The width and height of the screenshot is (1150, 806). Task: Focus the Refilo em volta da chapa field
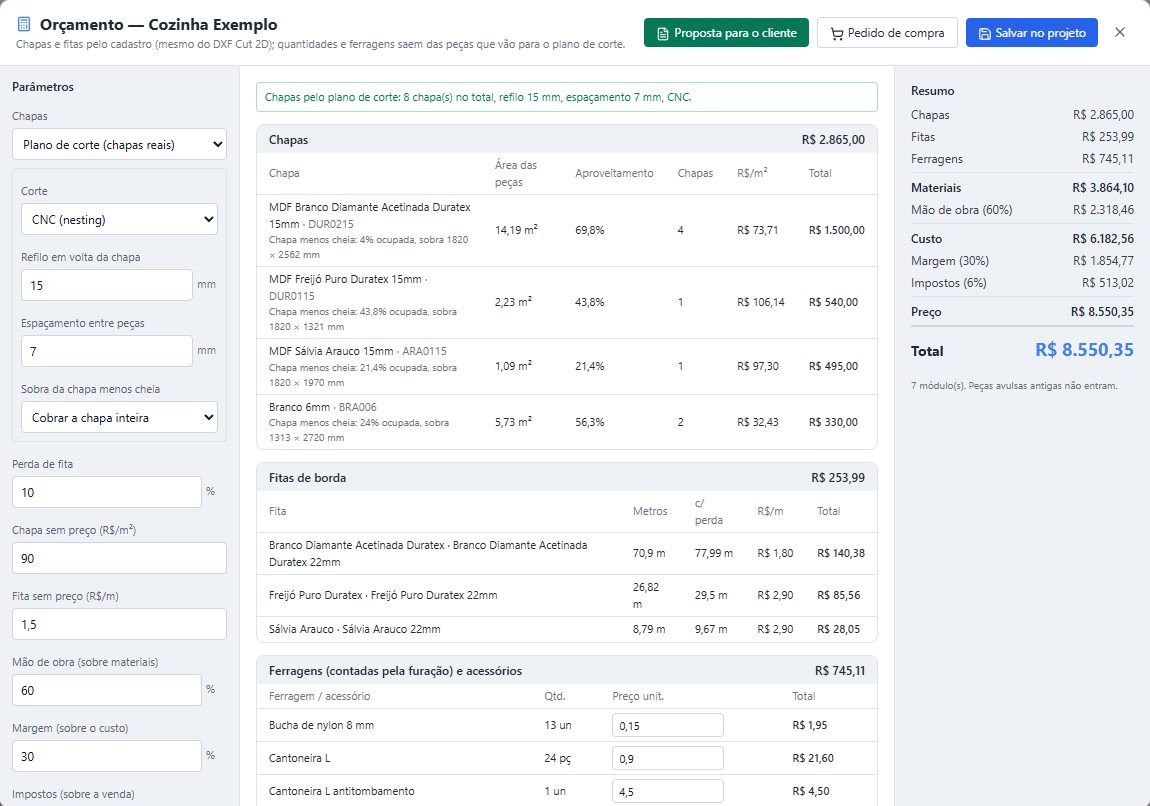click(x=107, y=285)
